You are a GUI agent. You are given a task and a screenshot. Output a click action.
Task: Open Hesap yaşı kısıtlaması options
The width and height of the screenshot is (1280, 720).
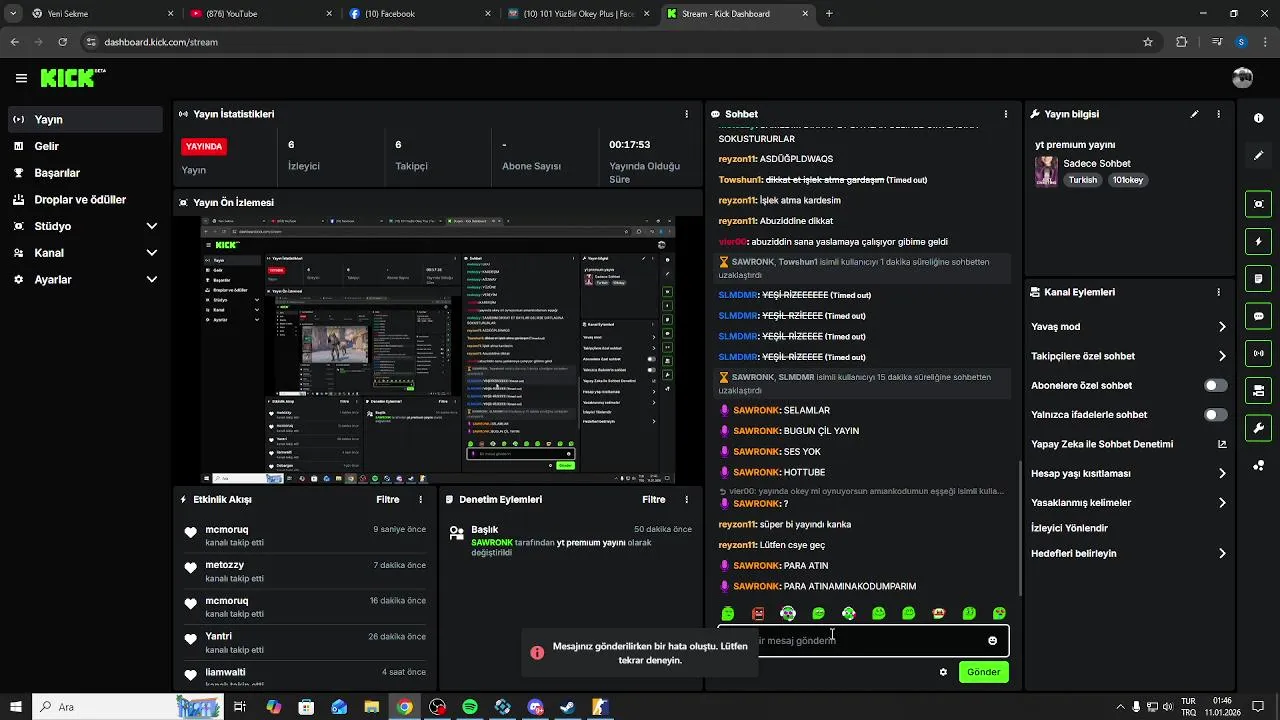1129,473
